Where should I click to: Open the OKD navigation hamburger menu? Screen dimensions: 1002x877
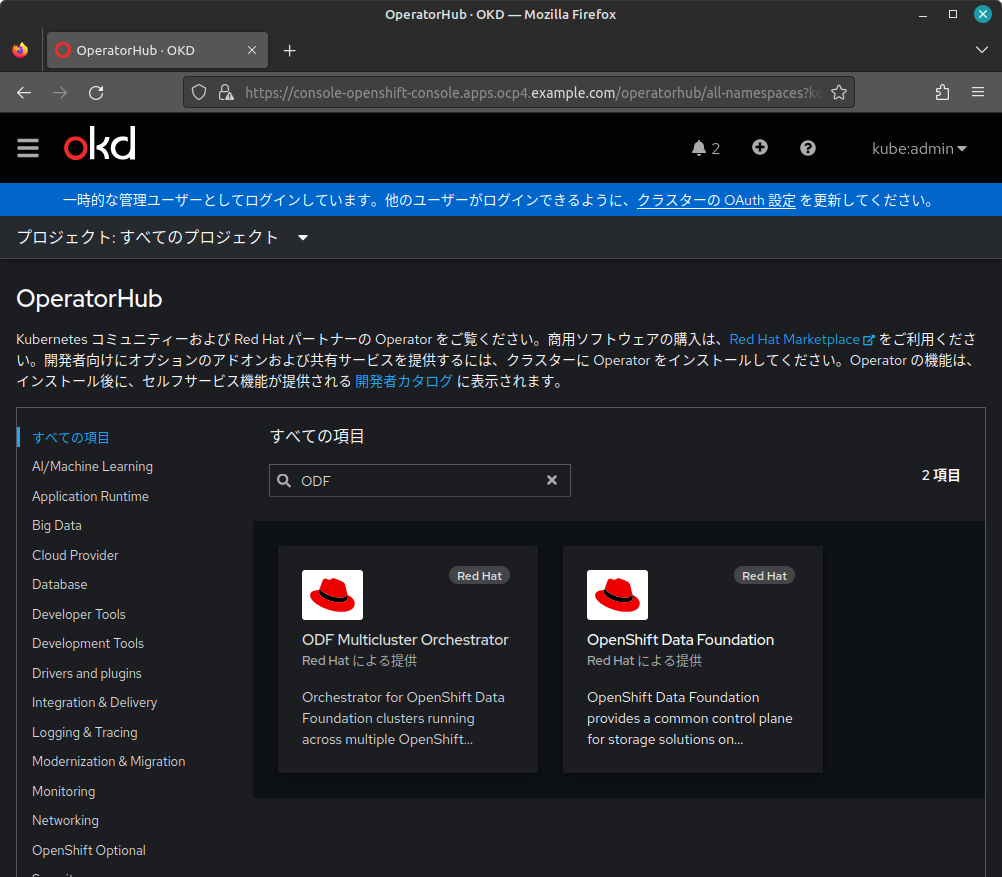click(x=28, y=148)
